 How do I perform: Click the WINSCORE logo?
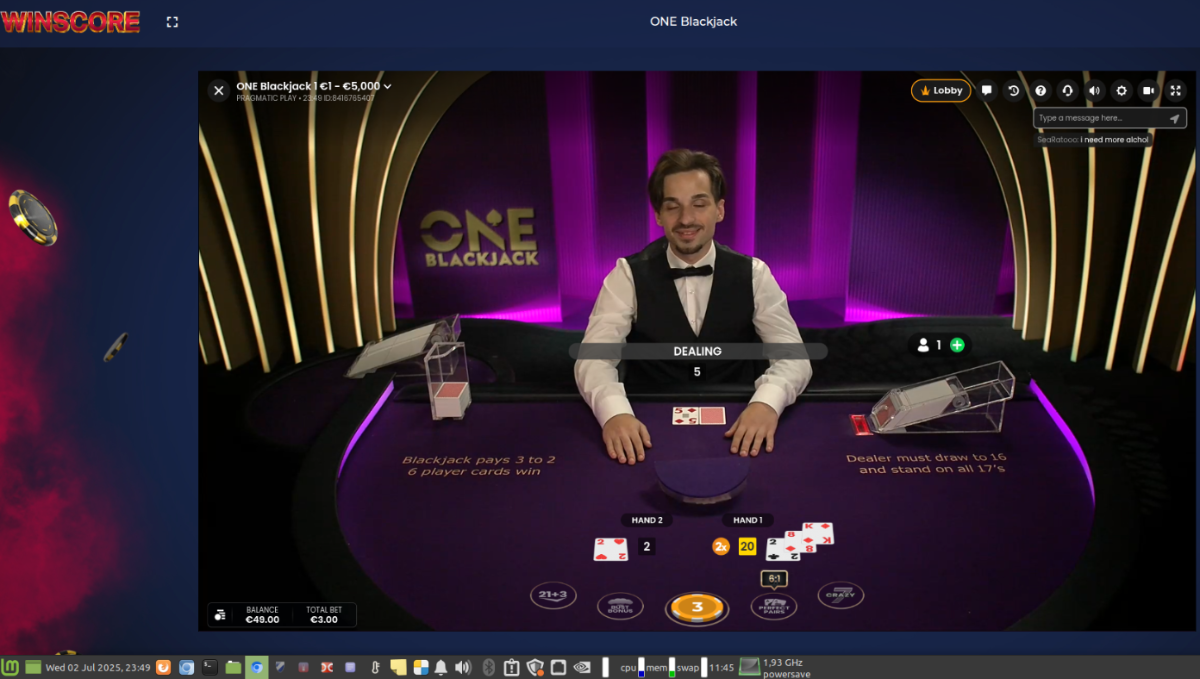[70, 21]
